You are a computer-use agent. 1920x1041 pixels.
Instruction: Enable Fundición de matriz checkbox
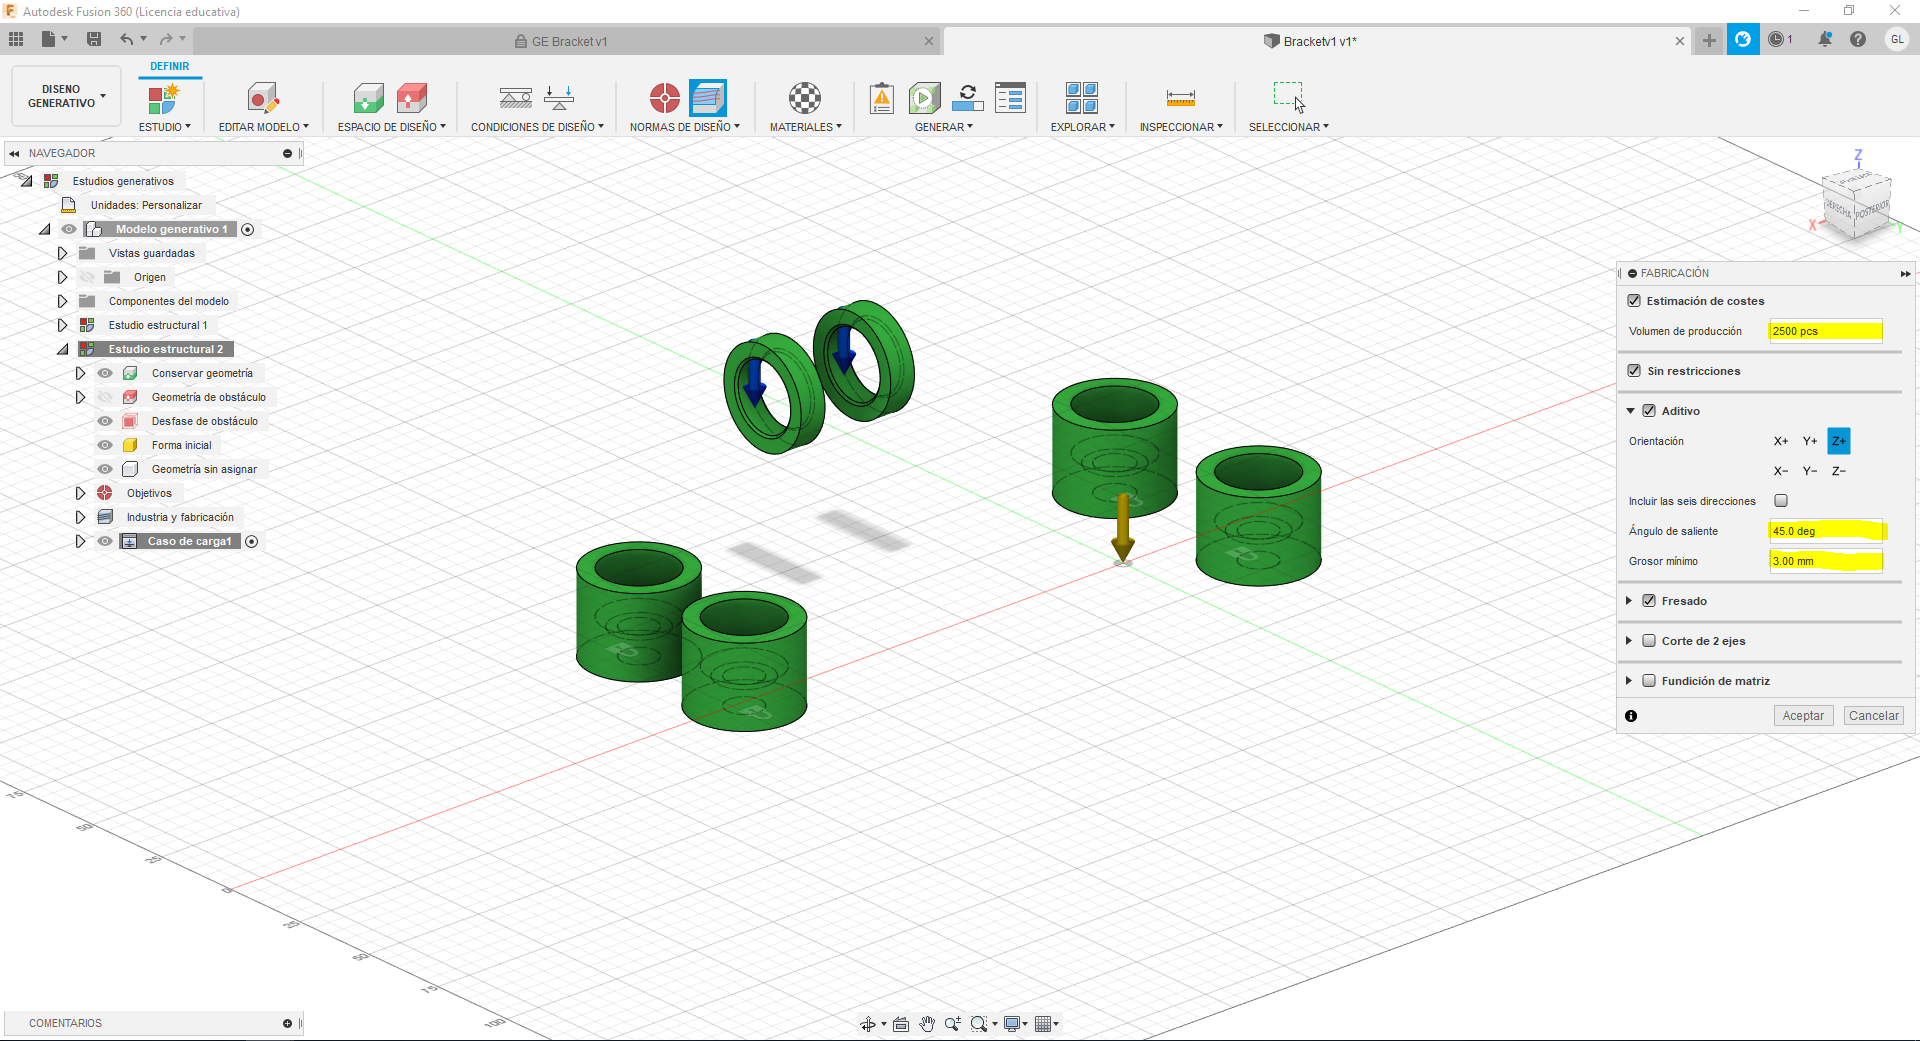tap(1649, 681)
